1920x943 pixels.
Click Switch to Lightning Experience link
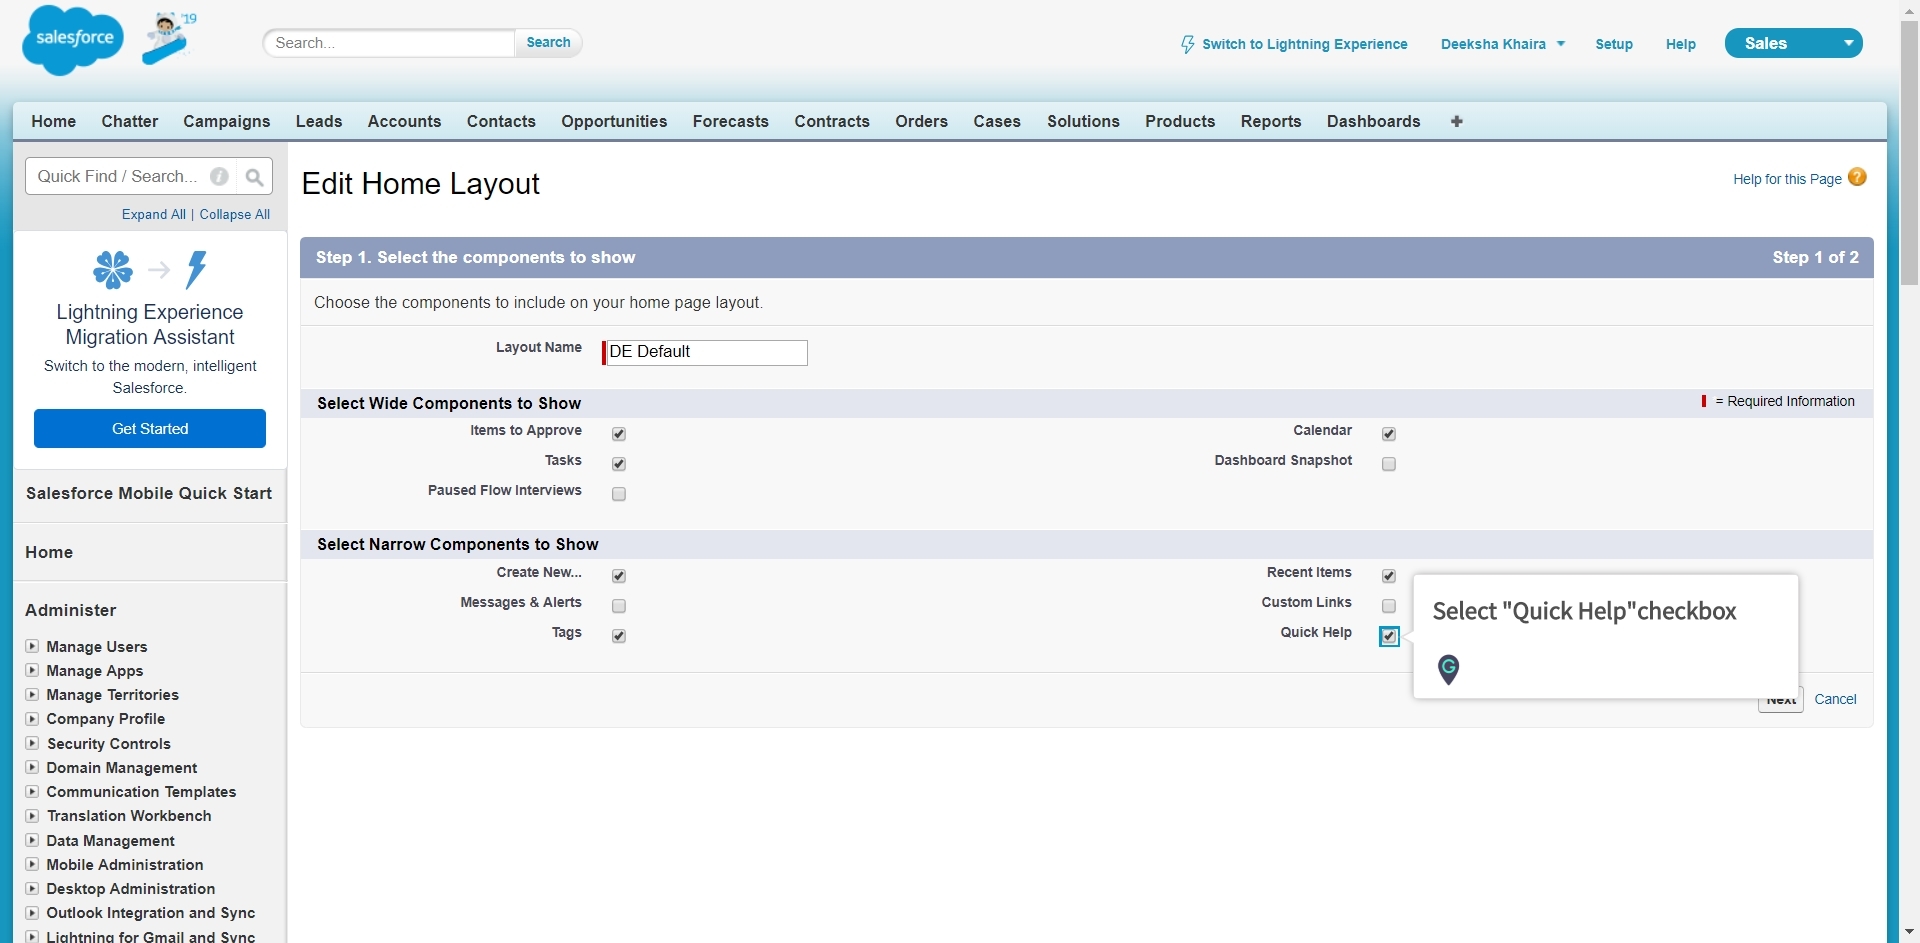coord(1304,44)
